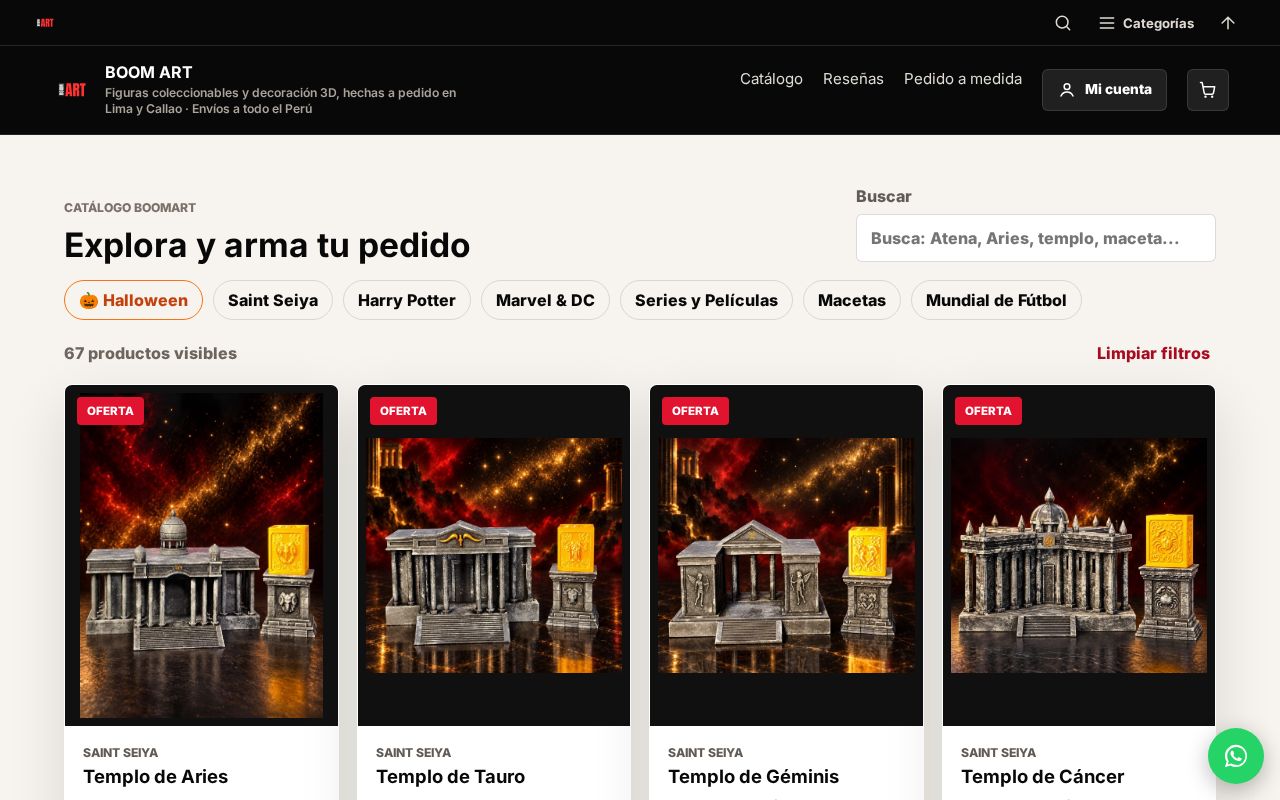This screenshot has height=800, width=1280.
Task: Click SAINT SEIYA label above Templo de Cáncer
Action: [x=998, y=752]
